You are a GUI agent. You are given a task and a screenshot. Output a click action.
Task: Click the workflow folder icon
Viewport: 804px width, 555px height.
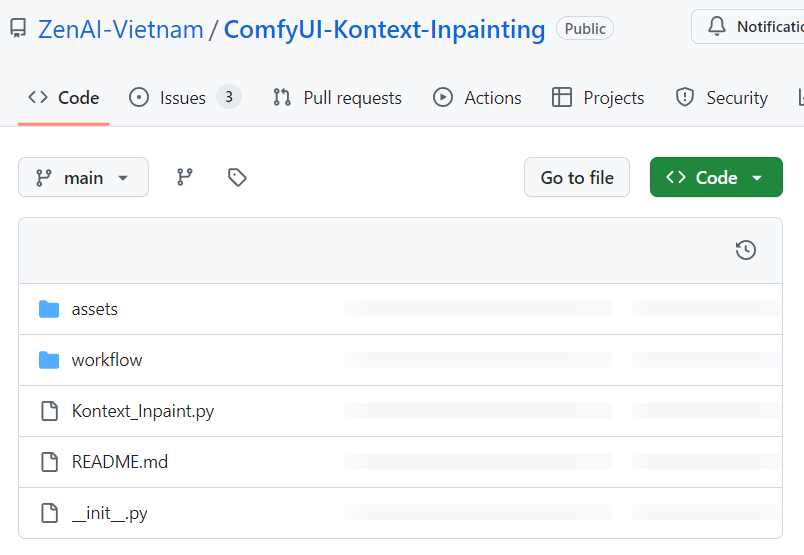49,360
